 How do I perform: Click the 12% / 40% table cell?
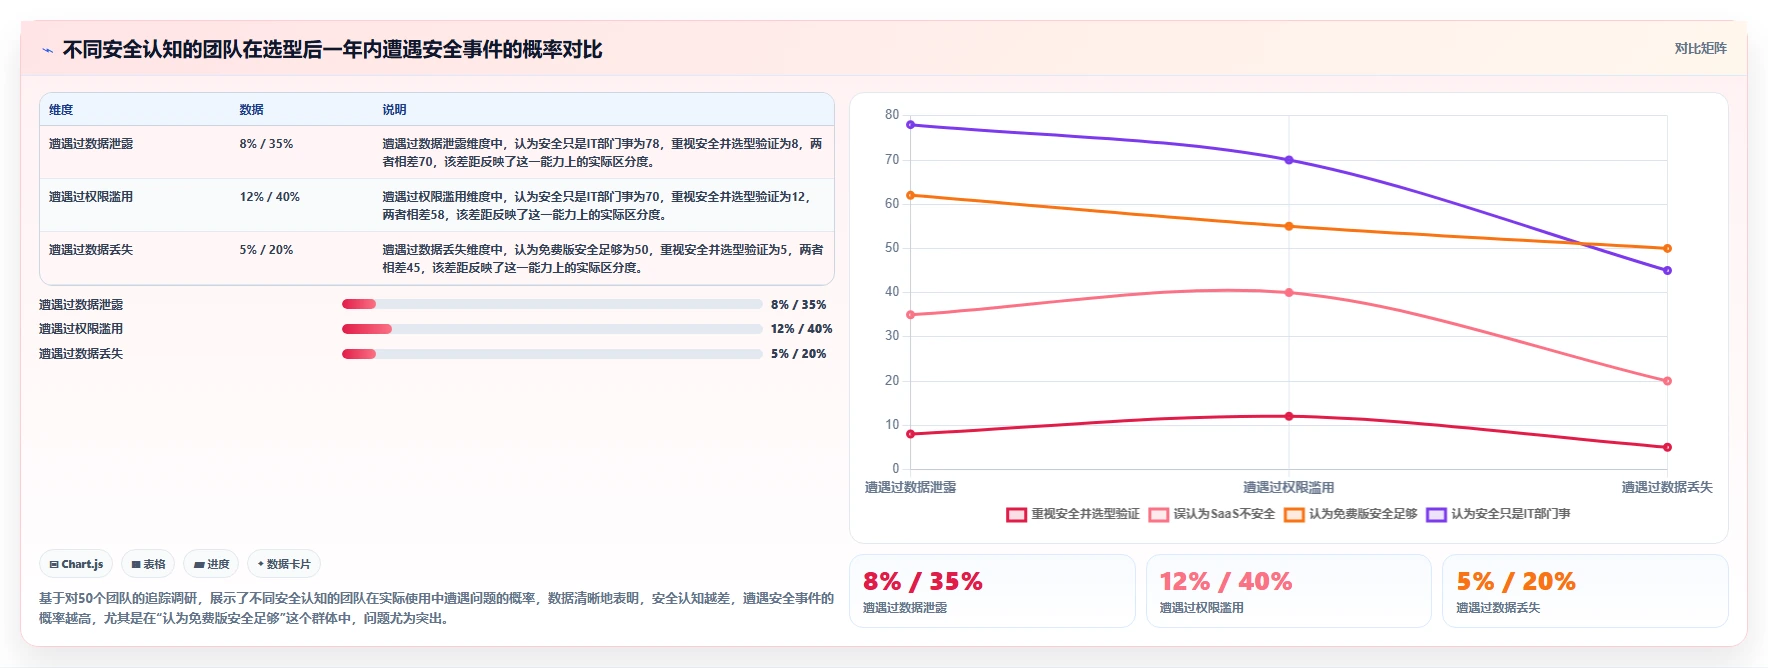[x=270, y=197]
